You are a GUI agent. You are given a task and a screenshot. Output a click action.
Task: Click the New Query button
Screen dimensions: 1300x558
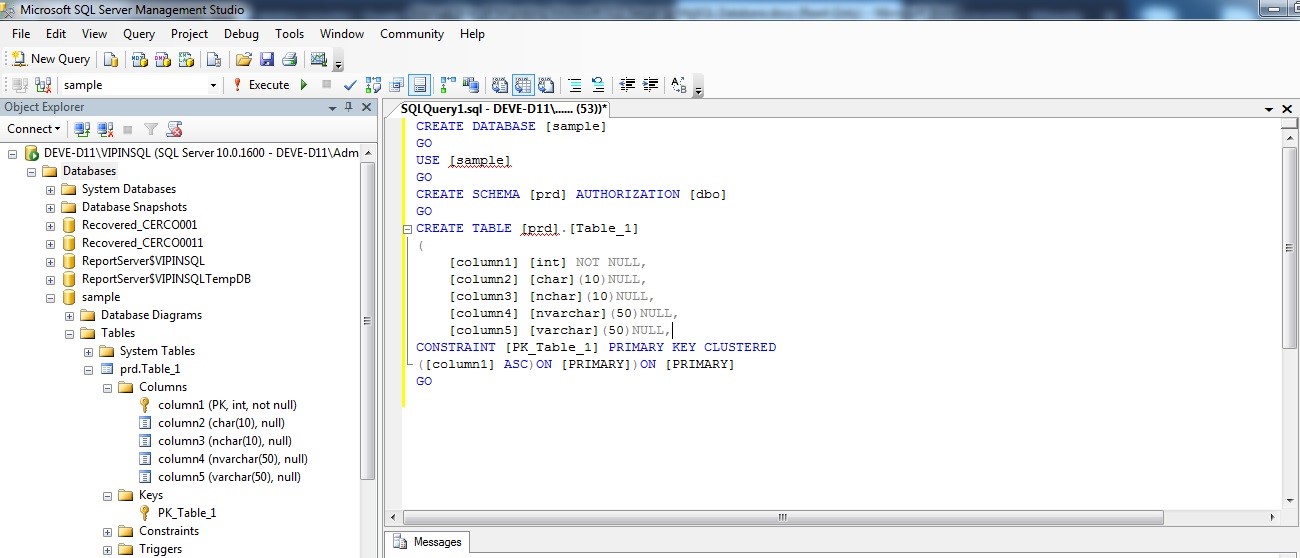[x=51, y=59]
